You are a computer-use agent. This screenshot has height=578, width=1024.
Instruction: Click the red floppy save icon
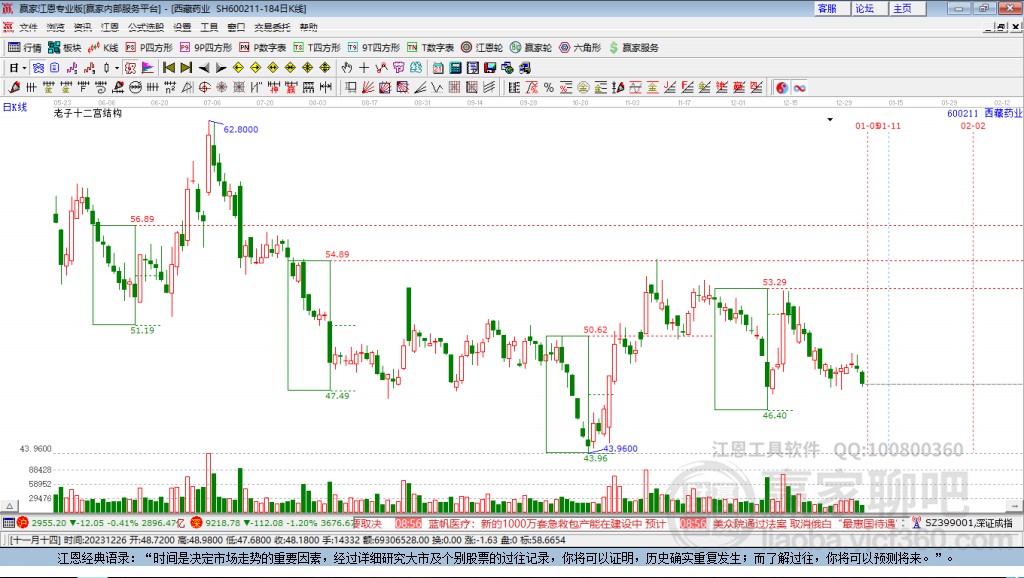[x=490, y=68]
